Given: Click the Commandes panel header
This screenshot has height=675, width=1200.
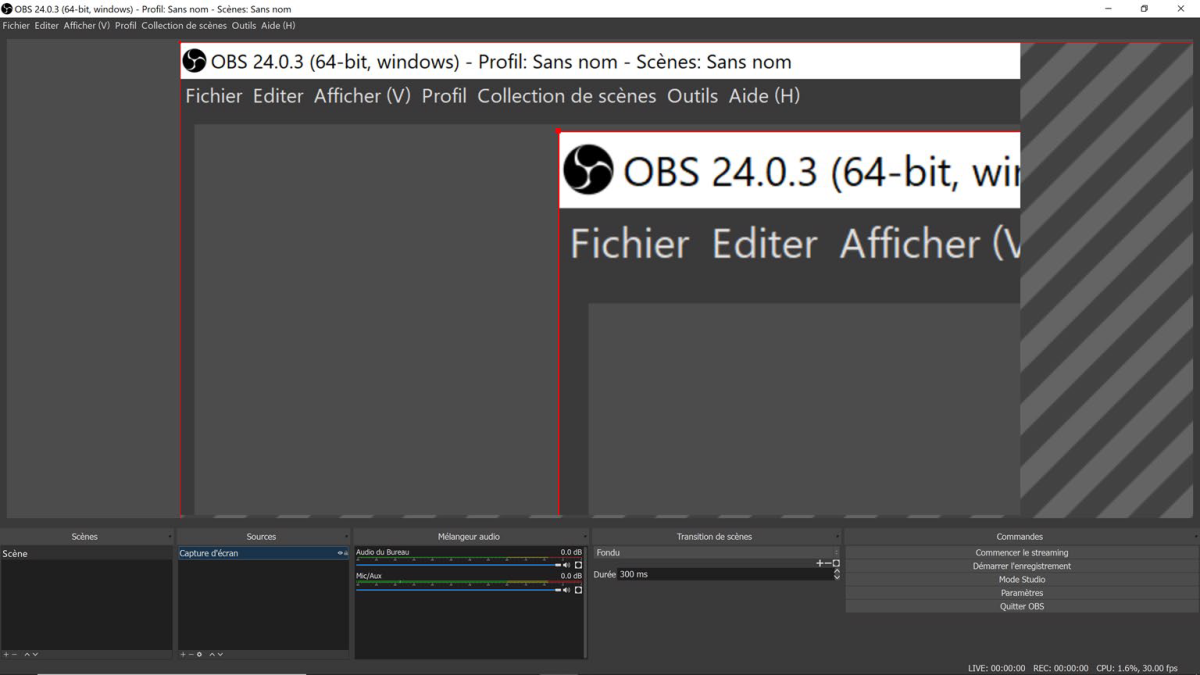Looking at the screenshot, I should pos(1020,537).
